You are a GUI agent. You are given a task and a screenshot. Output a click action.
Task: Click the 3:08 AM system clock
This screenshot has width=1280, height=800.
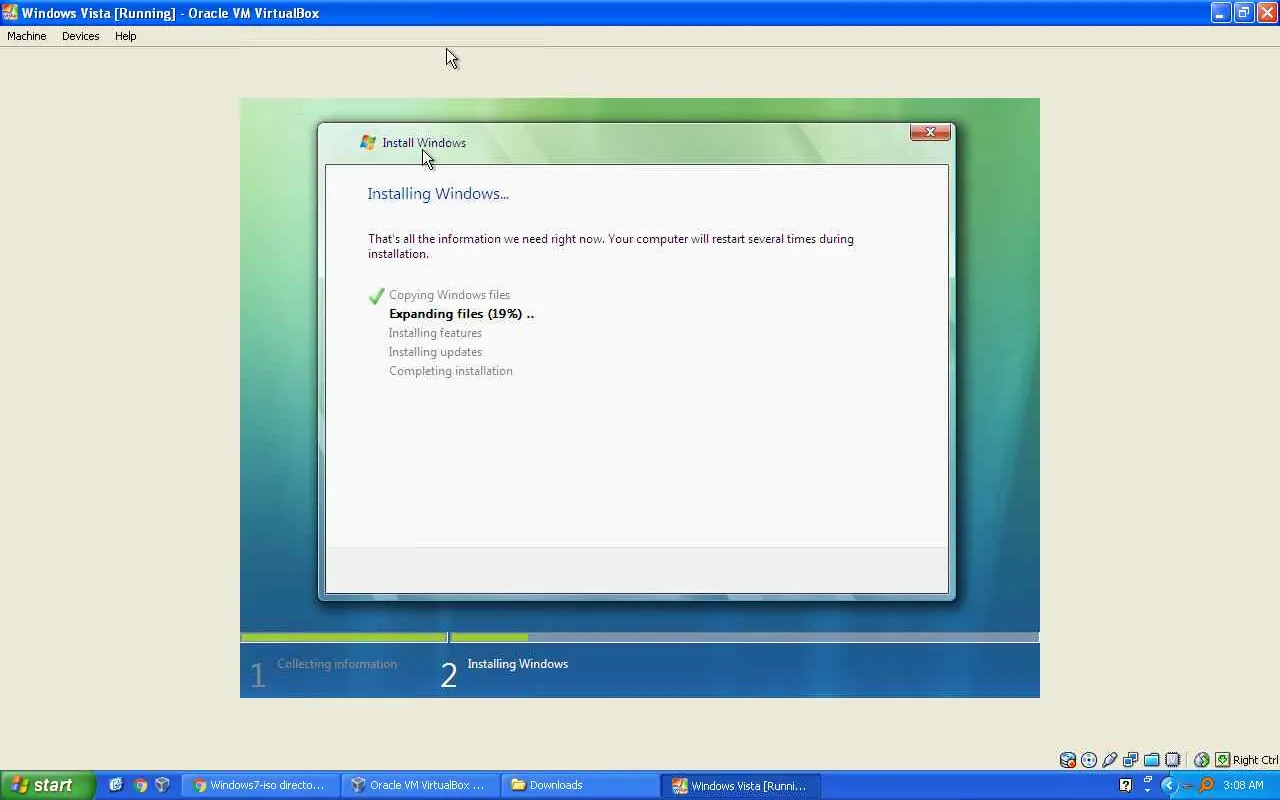pyautogui.click(x=1243, y=785)
